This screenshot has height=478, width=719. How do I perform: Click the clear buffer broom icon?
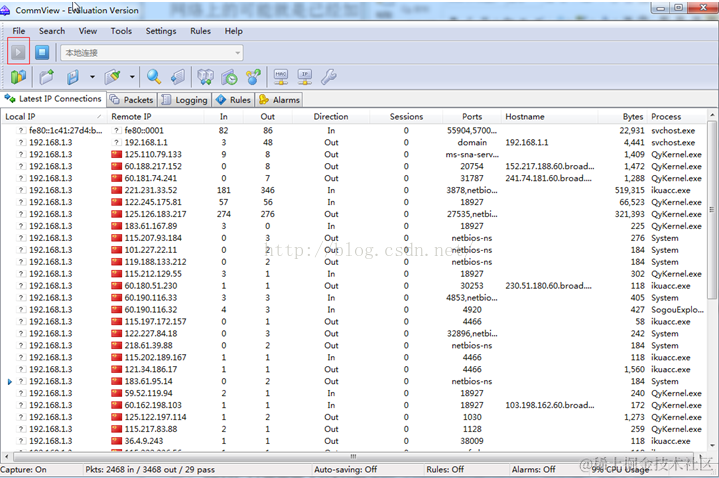coord(112,77)
